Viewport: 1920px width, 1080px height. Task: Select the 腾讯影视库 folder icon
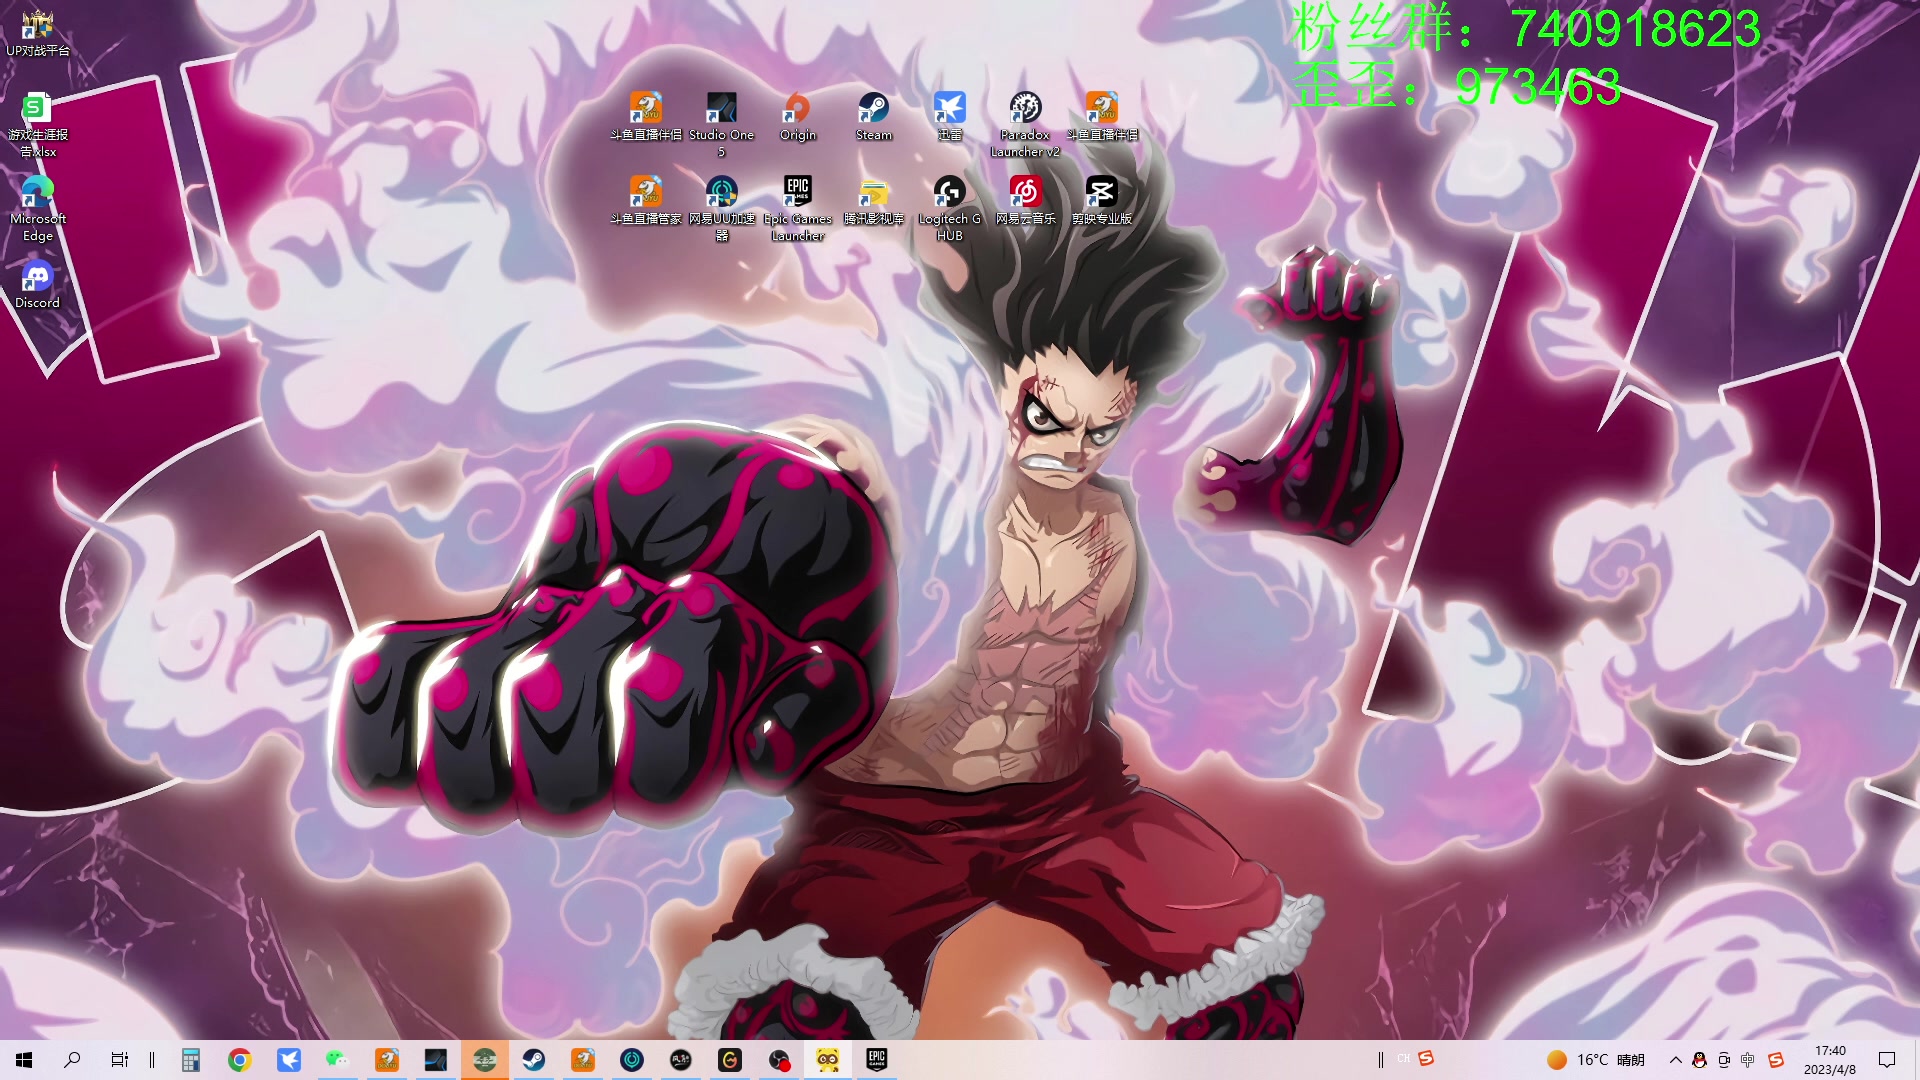874,200
